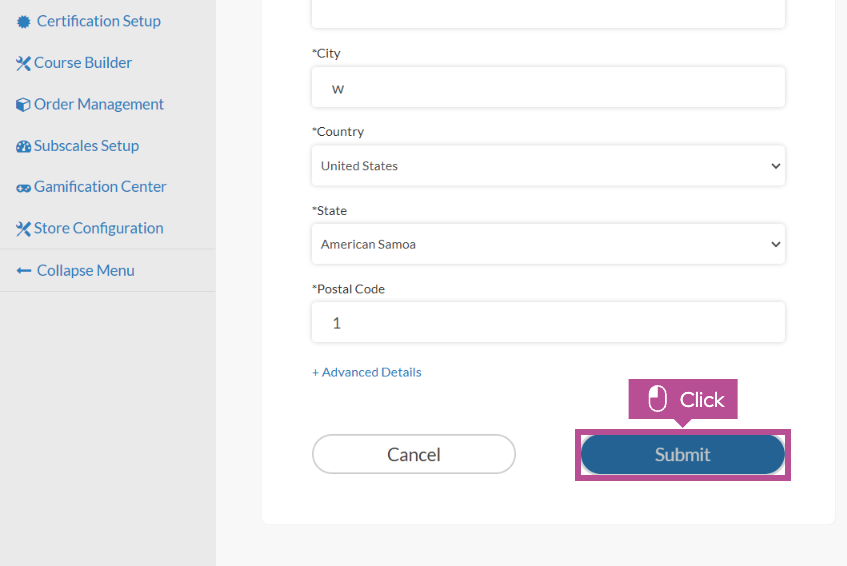The image size is (847, 566).
Task: Click the *Postal Code field label
Action: click(348, 289)
